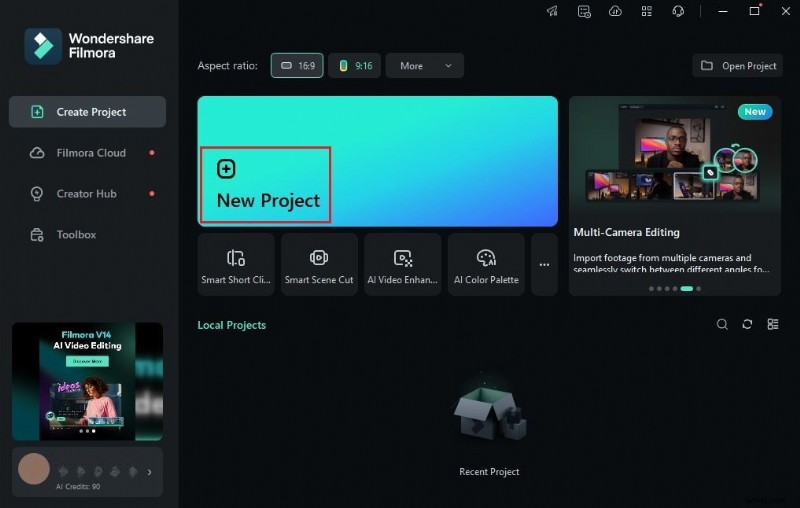
Task: Open the Creator Hub sidebar section
Action: click(x=86, y=194)
